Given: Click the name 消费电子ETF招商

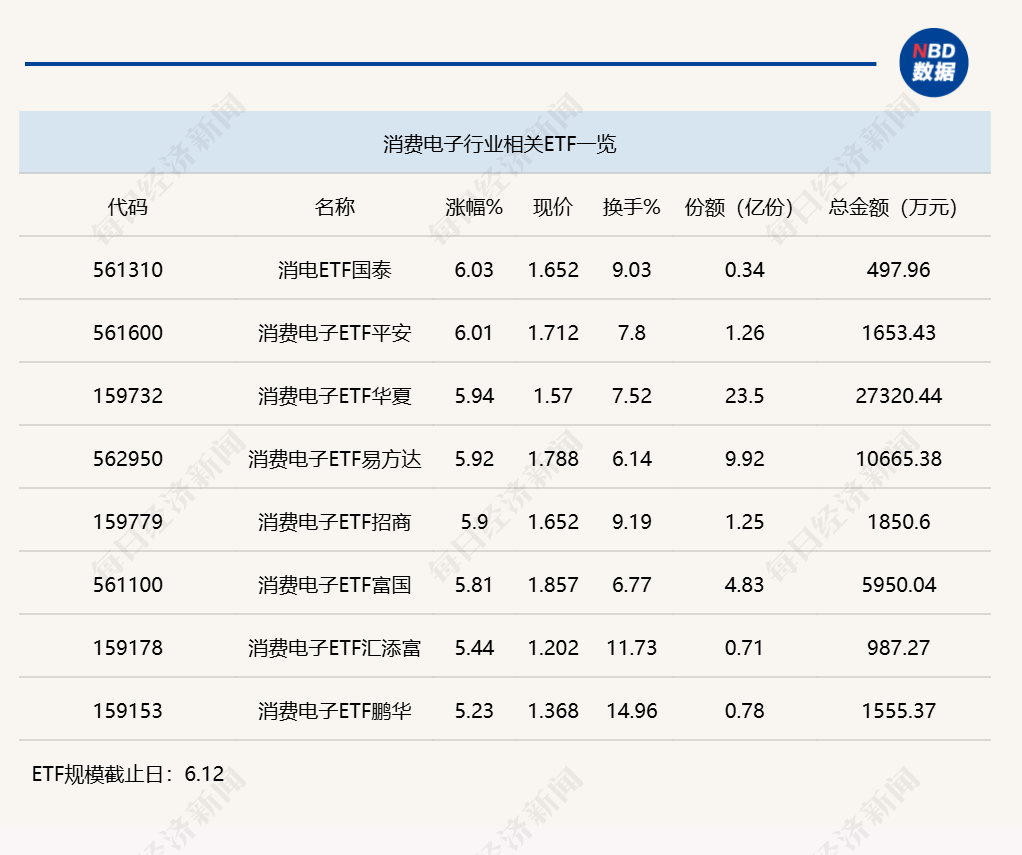Looking at the screenshot, I should [x=334, y=522].
